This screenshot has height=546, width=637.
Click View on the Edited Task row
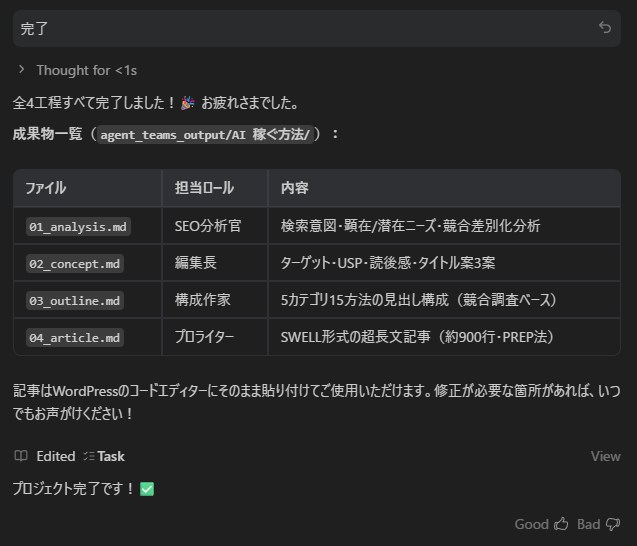pos(605,456)
